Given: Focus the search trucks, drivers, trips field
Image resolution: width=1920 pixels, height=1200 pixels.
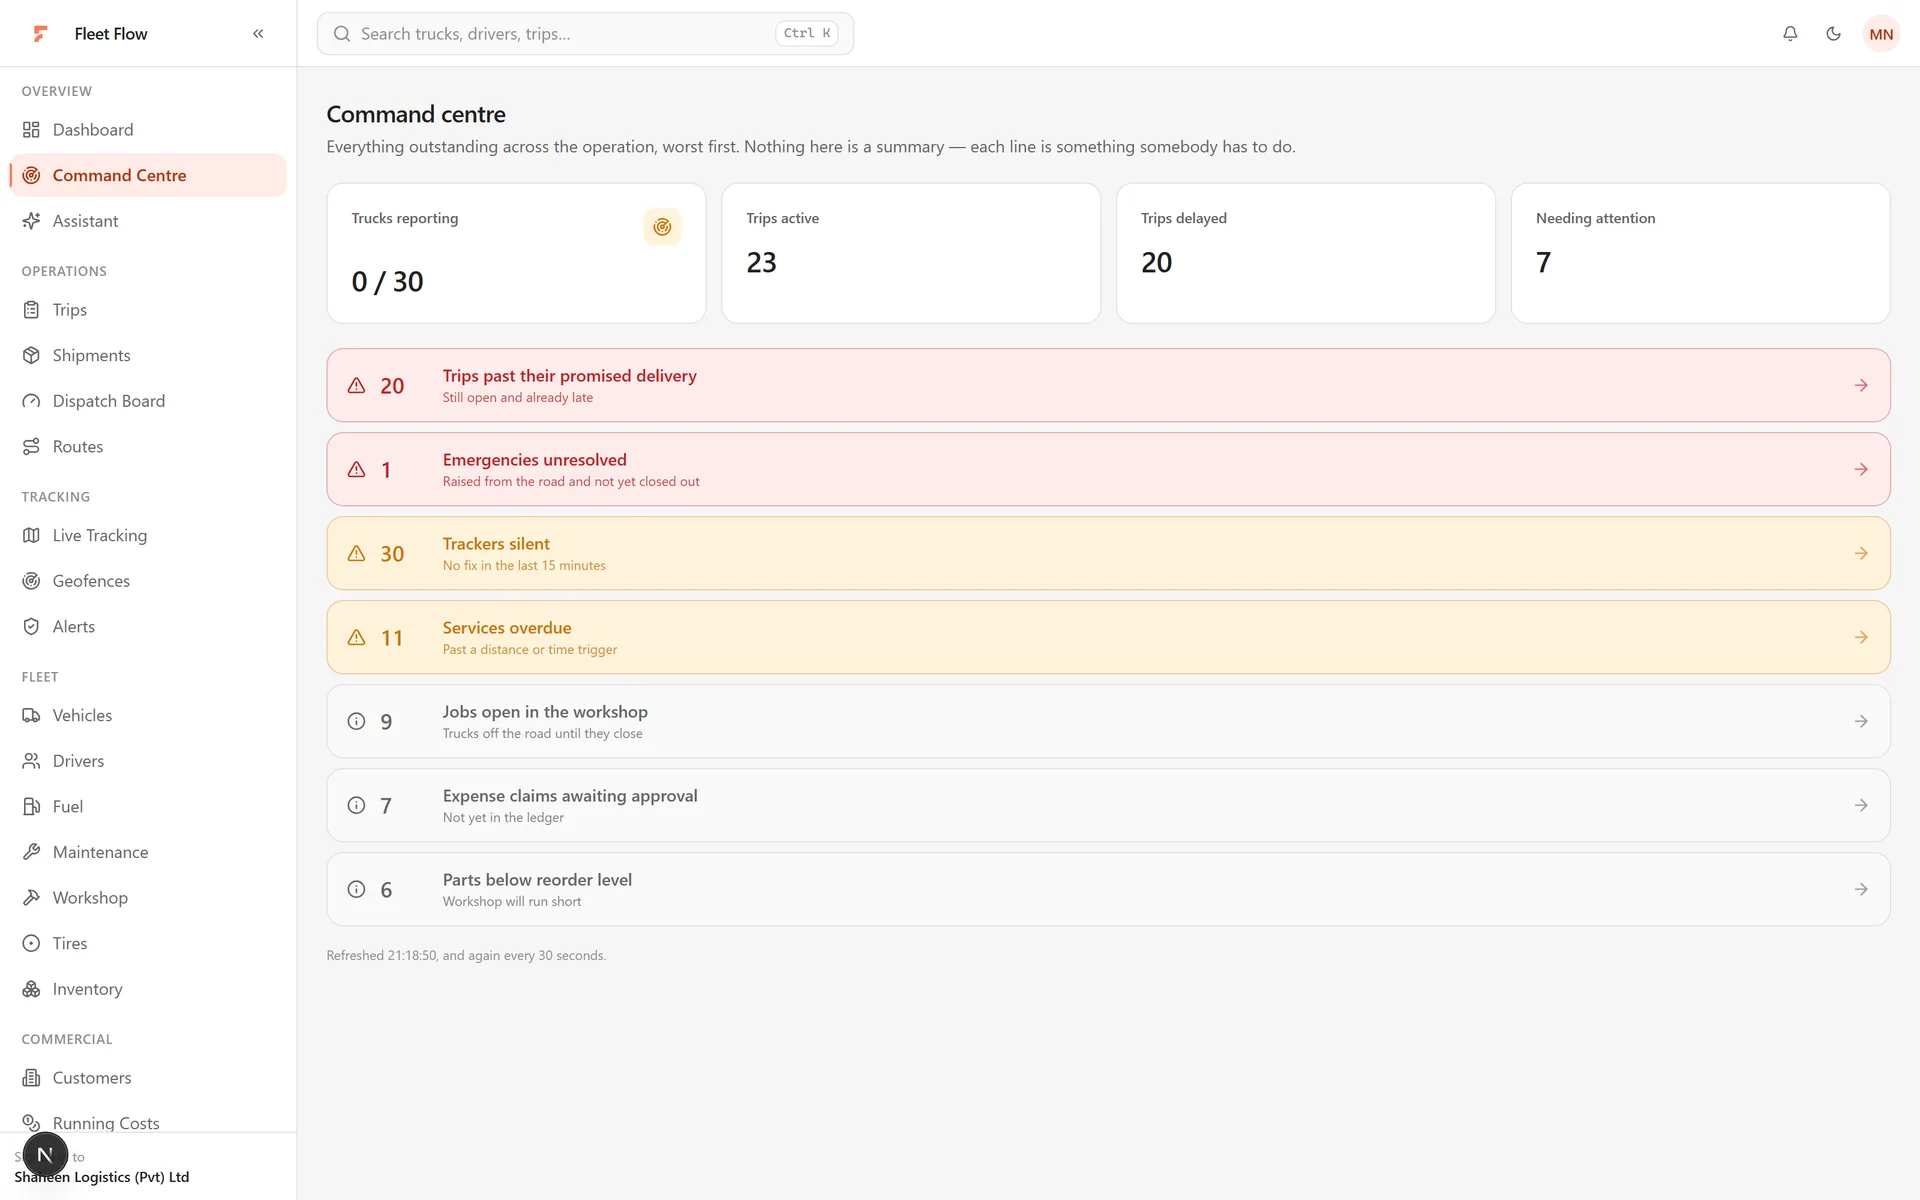Looking at the screenshot, I should coord(585,34).
